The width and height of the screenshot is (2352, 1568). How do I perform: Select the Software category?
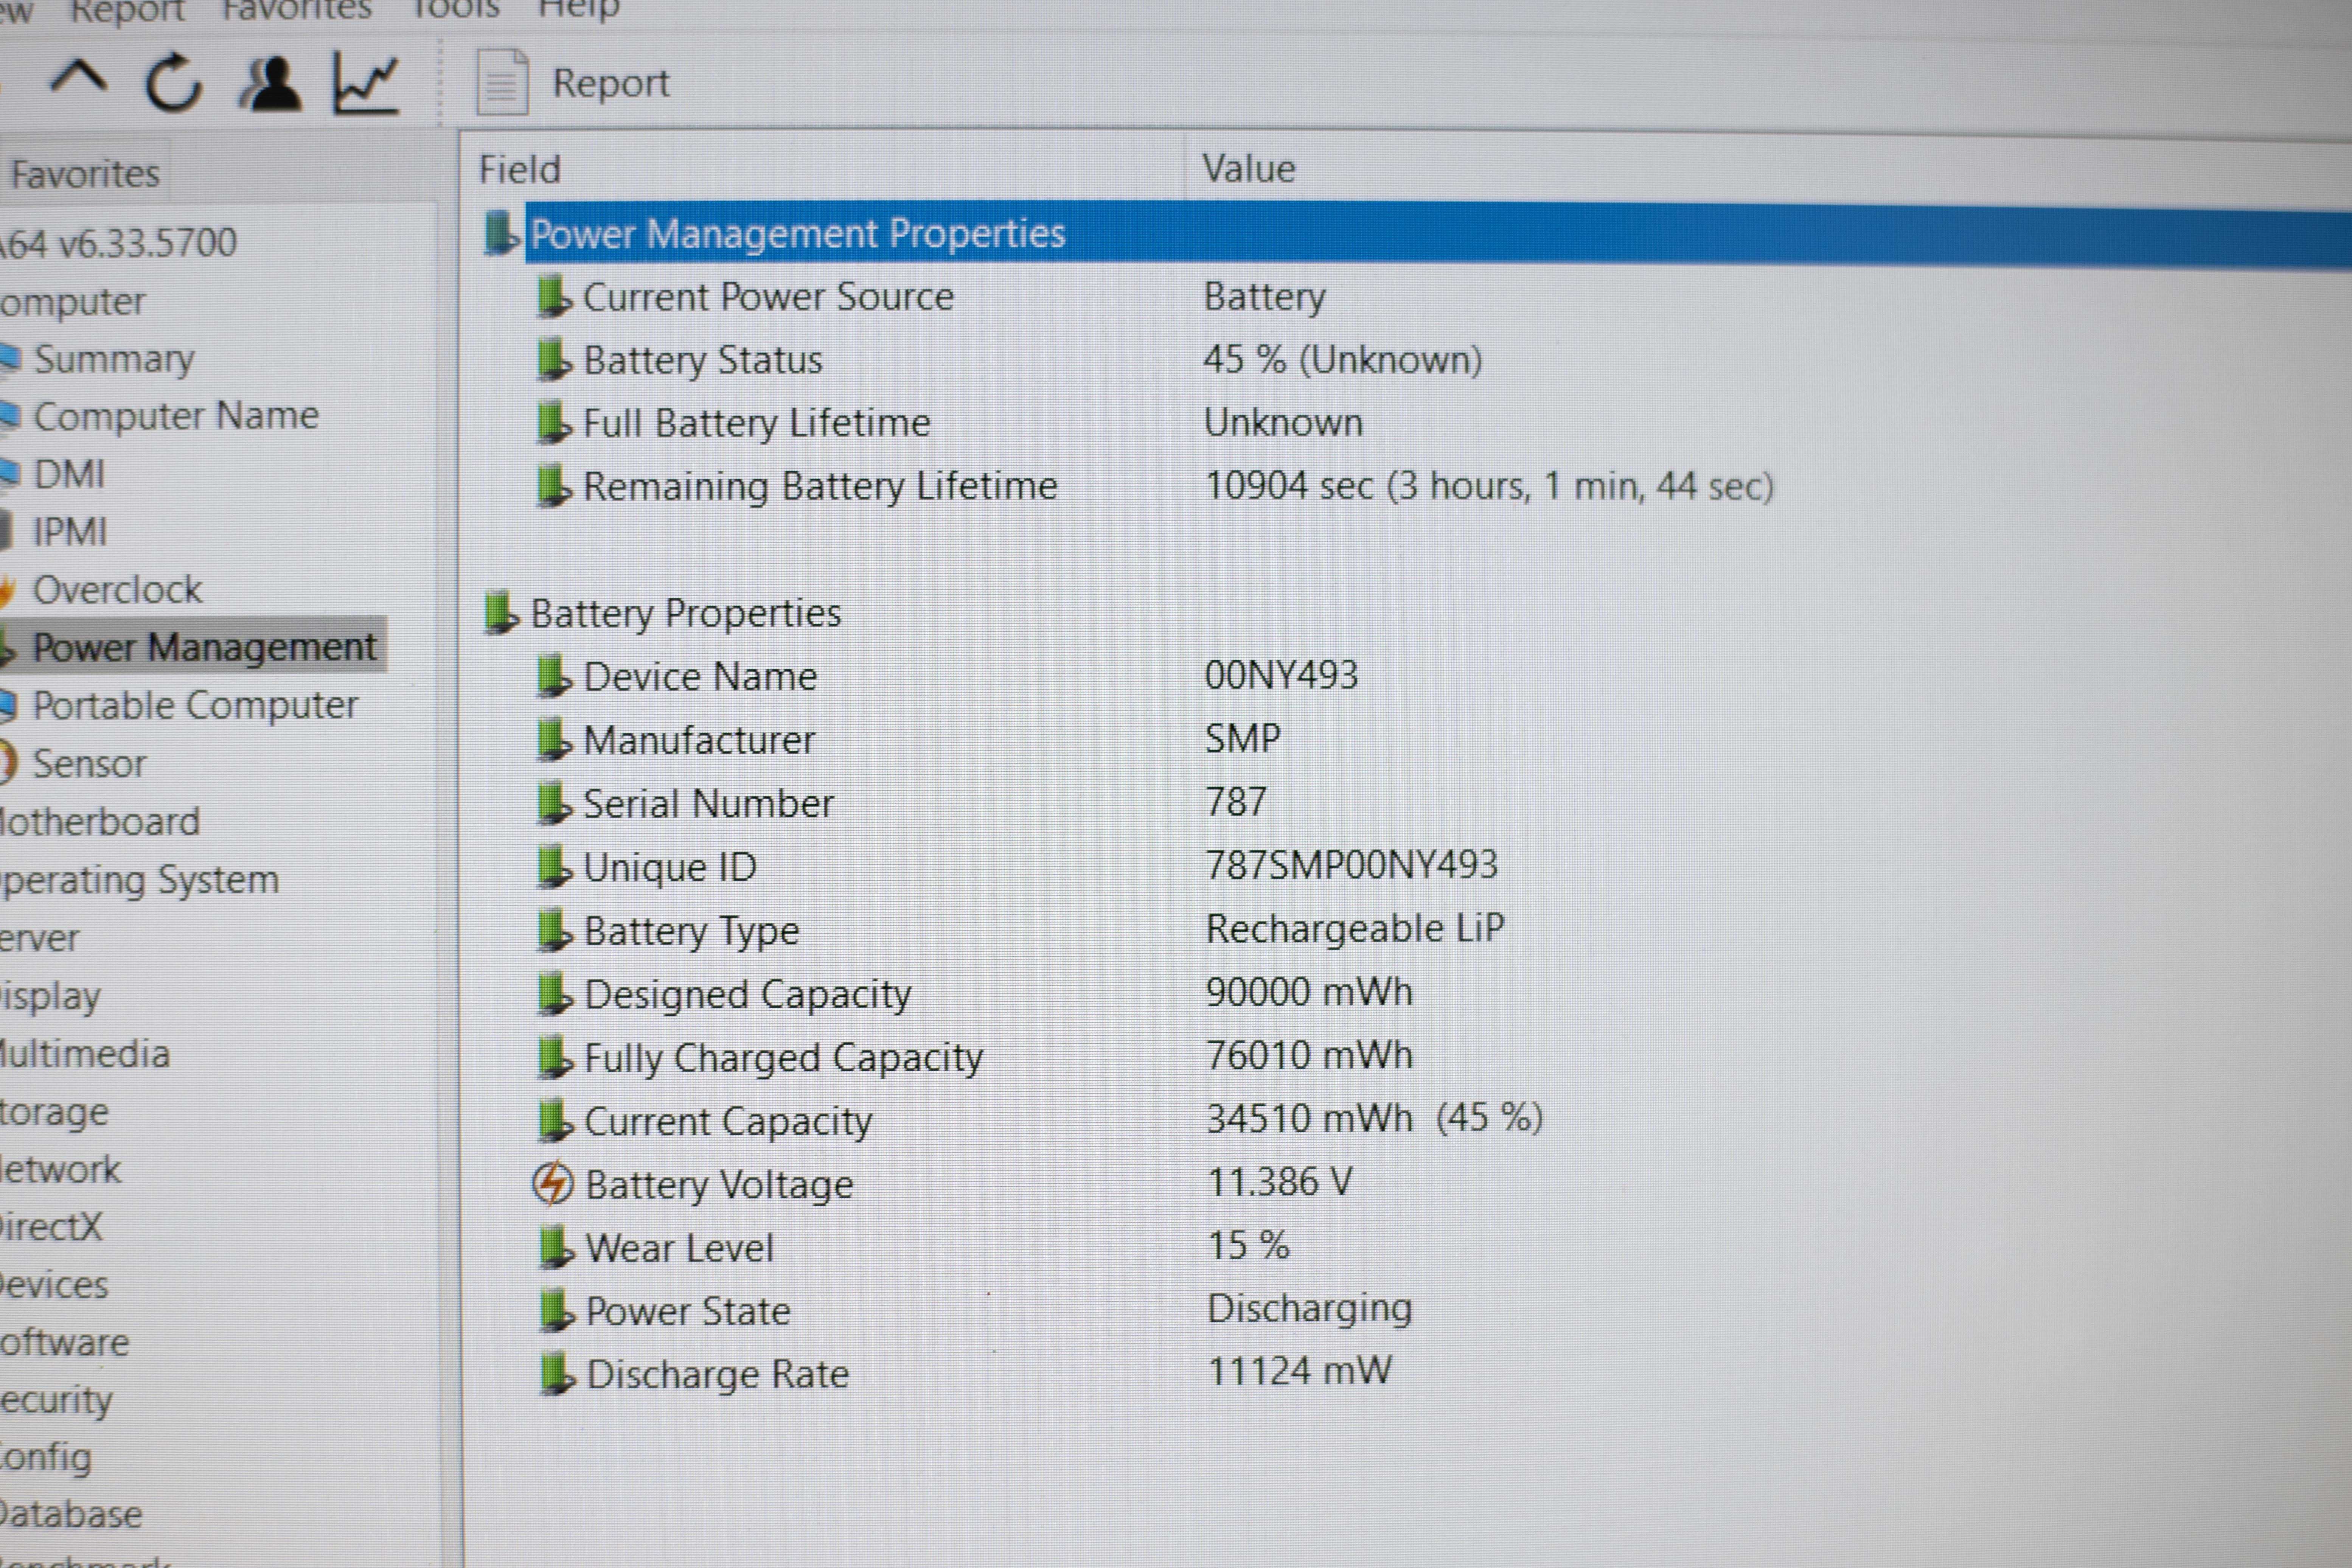65,1343
